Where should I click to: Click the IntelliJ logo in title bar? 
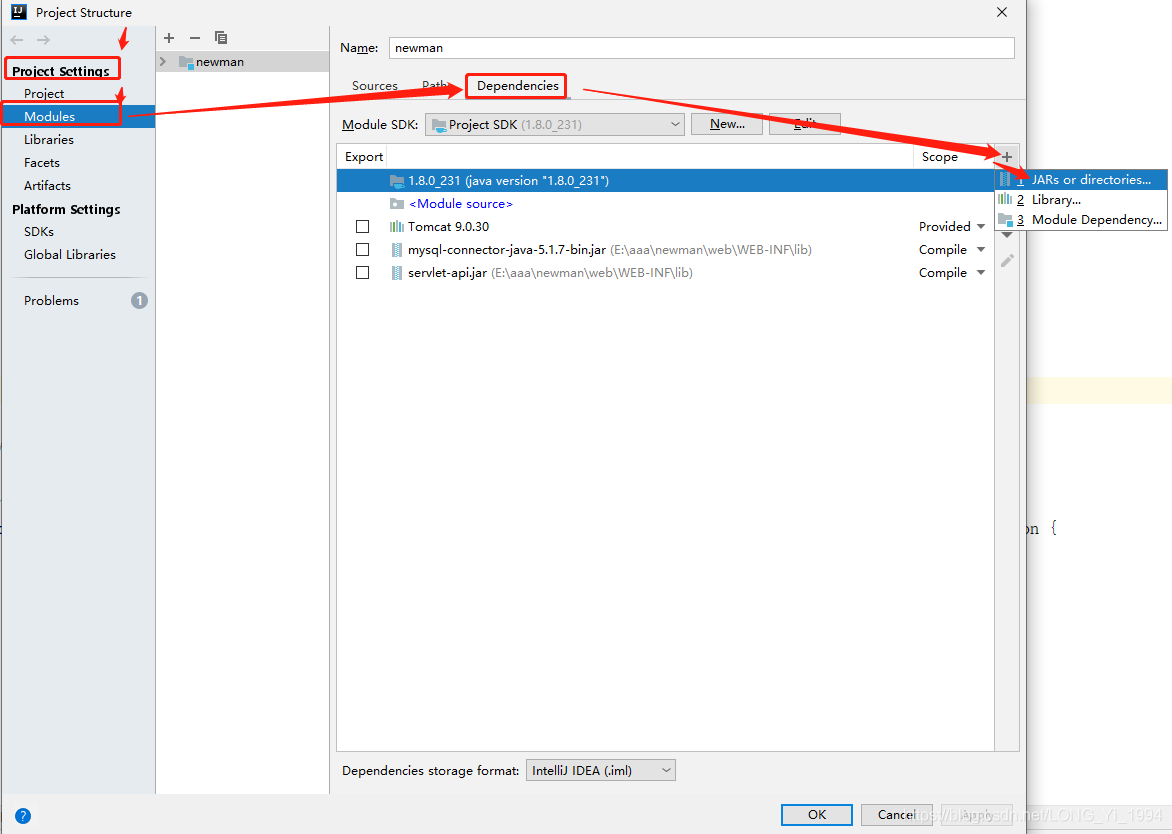(x=19, y=12)
